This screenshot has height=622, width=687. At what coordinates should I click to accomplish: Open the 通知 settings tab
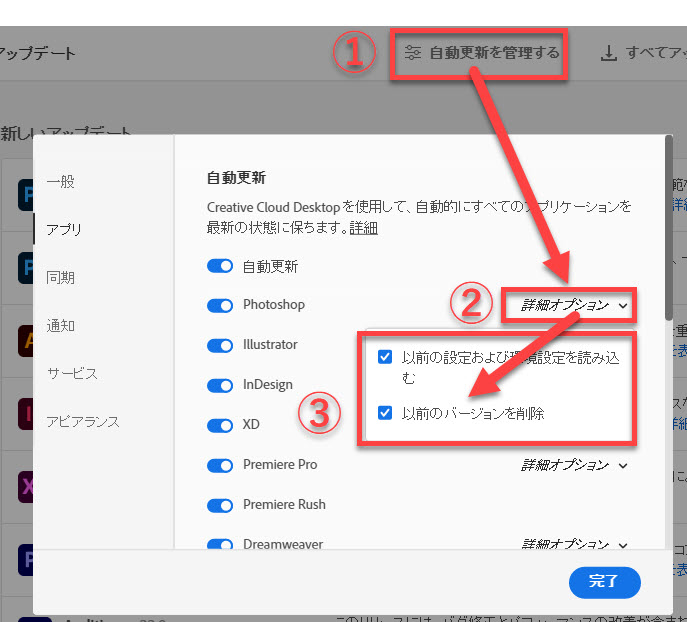tap(60, 325)
